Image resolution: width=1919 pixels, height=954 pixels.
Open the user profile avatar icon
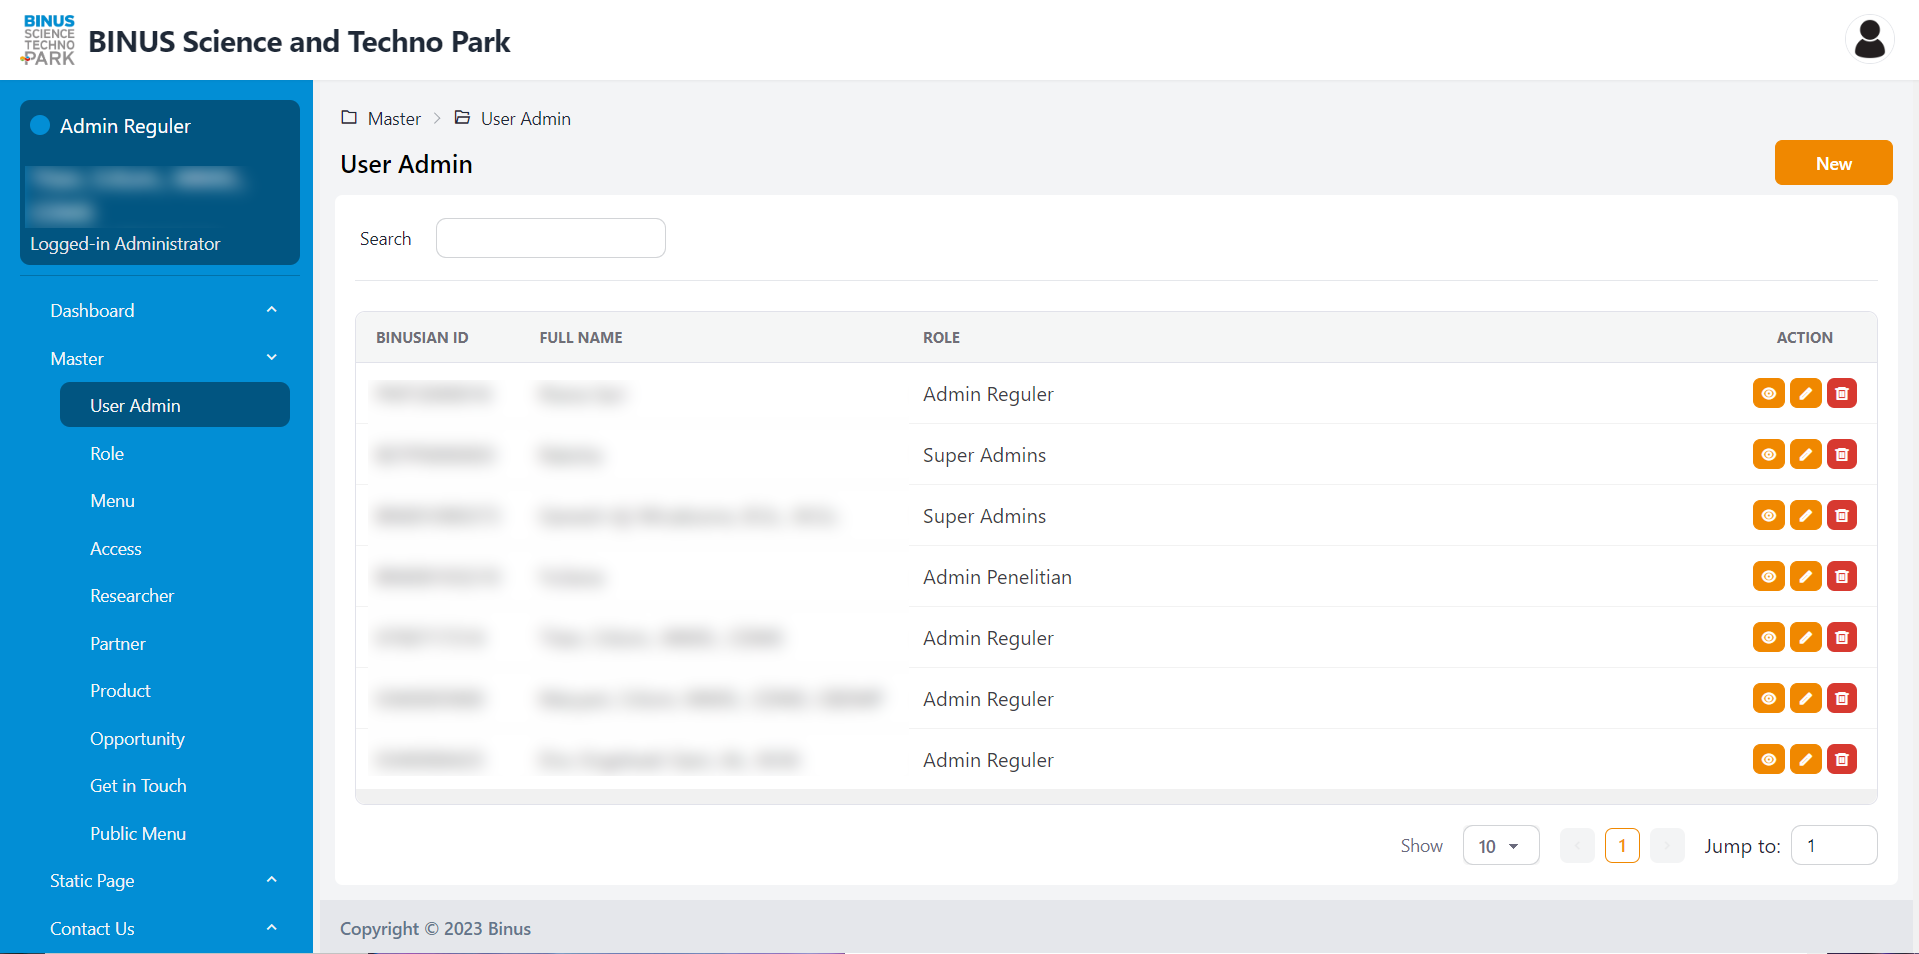click(x=1869, y=40)
